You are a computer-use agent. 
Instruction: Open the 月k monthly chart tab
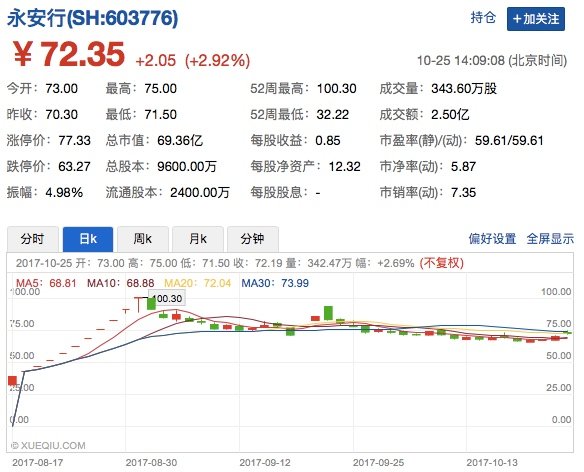coord(198,239)
